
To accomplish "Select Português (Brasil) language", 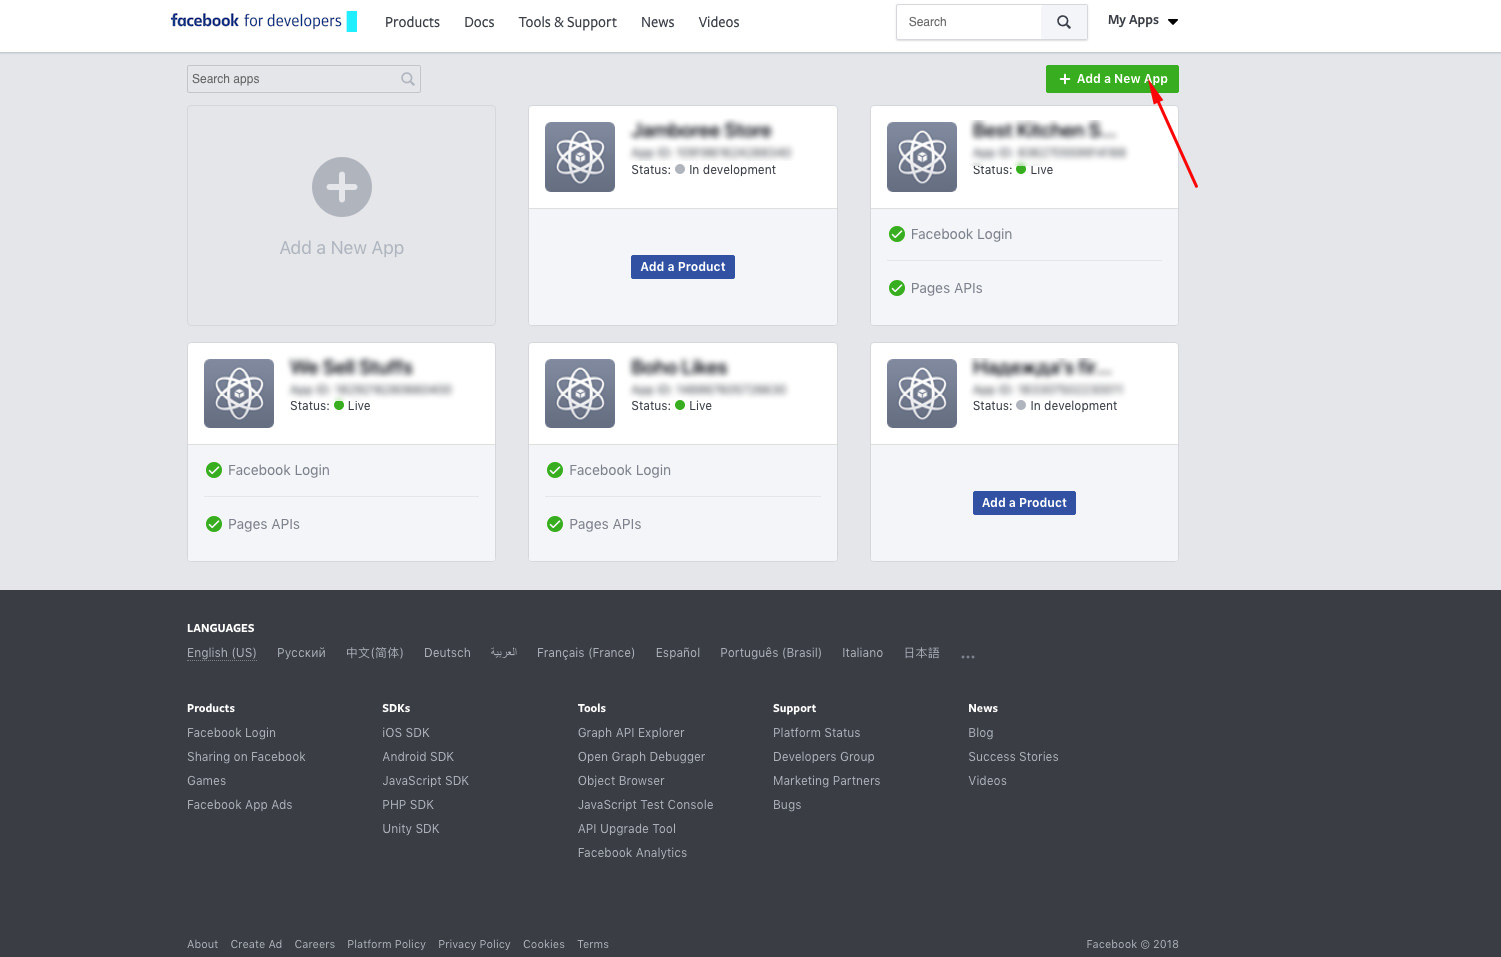I will [x=771, y=653].
